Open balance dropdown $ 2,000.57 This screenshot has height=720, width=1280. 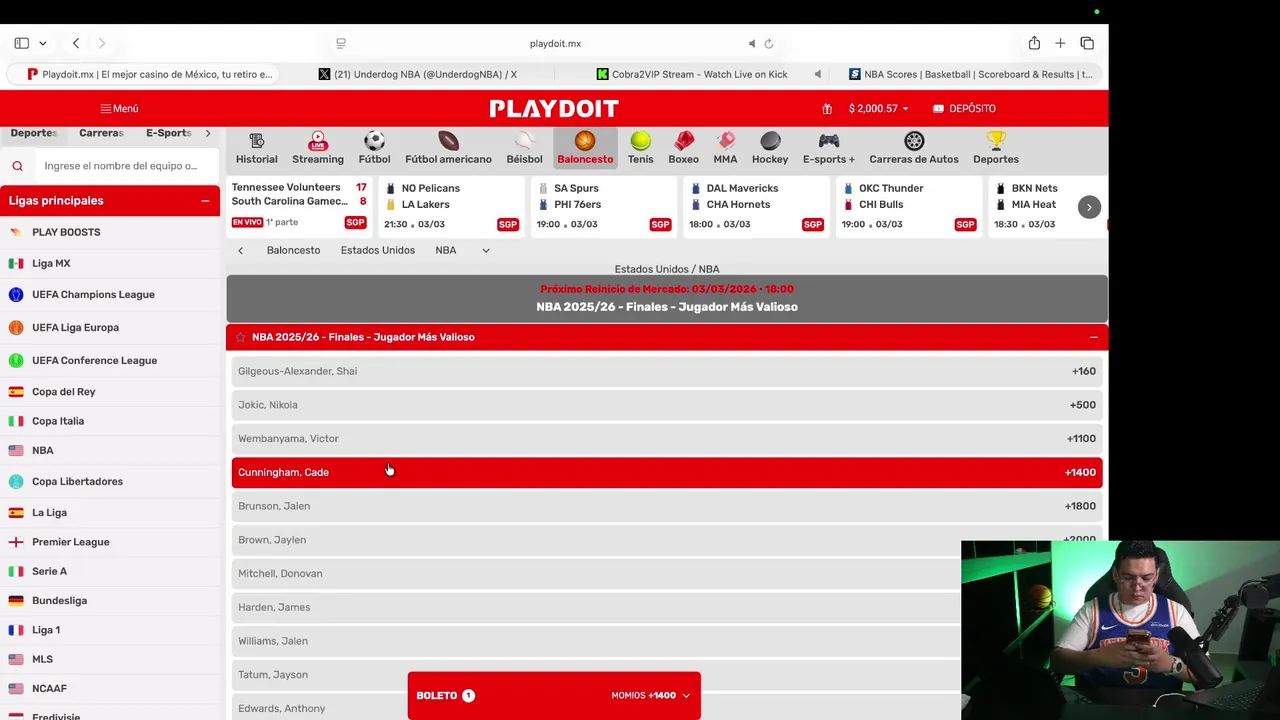[878, 108]
